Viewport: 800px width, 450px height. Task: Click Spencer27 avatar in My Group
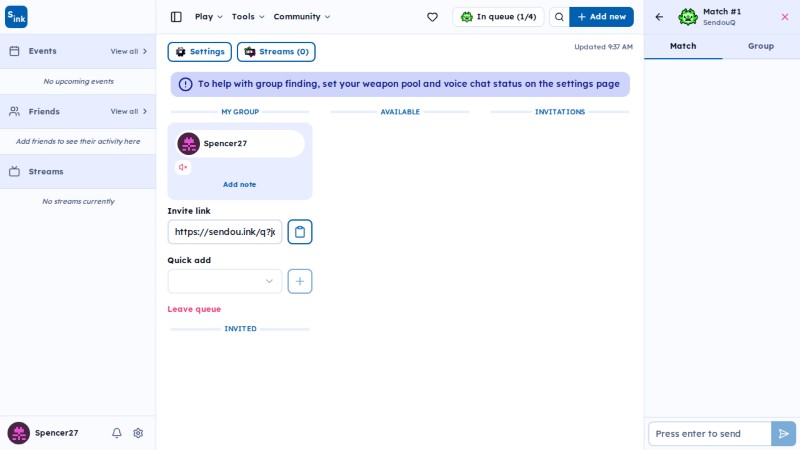click(188, 143)
